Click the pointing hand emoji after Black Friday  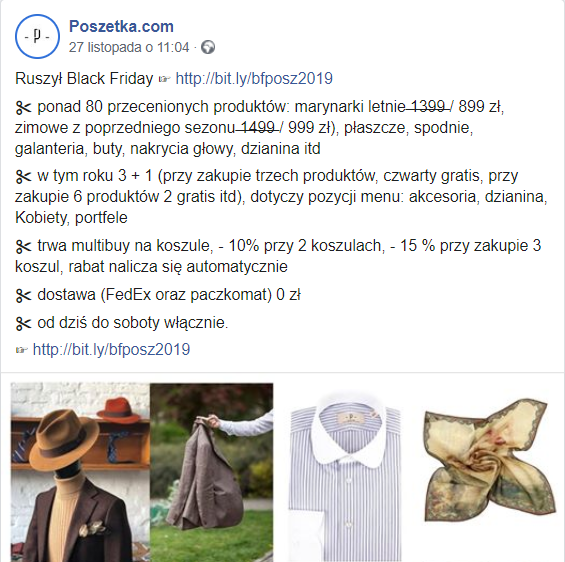(x=164, y=79)
